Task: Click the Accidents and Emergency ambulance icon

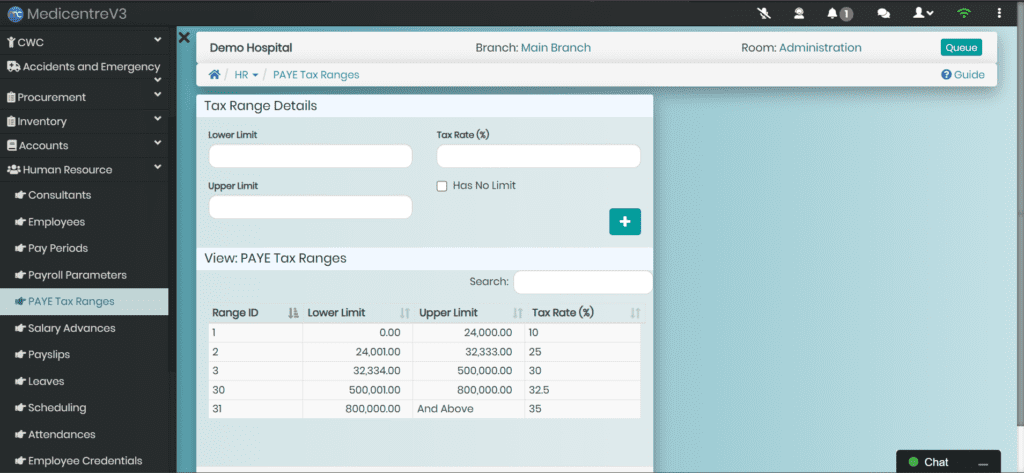Action: click(13, 66)
